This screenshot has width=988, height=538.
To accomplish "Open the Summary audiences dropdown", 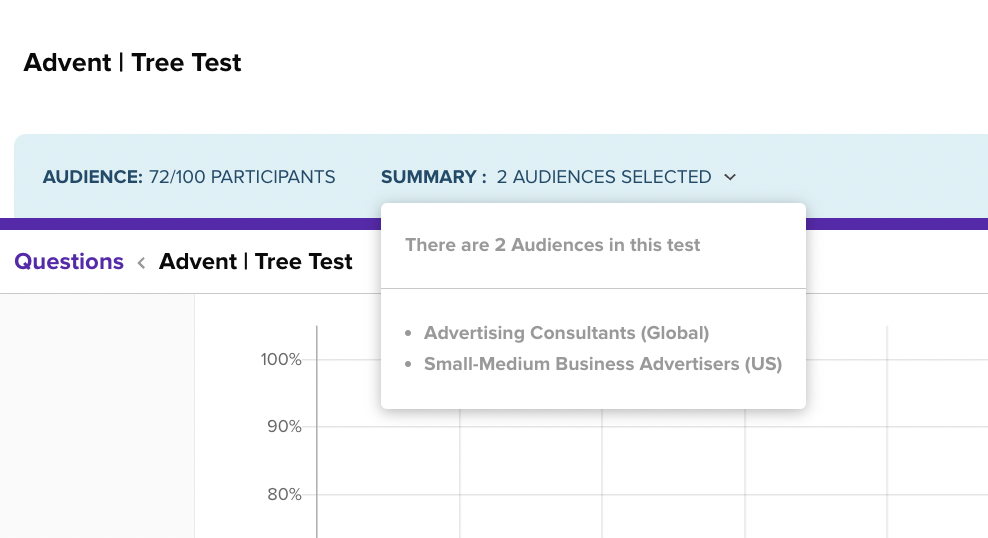I will coord(558,177).
